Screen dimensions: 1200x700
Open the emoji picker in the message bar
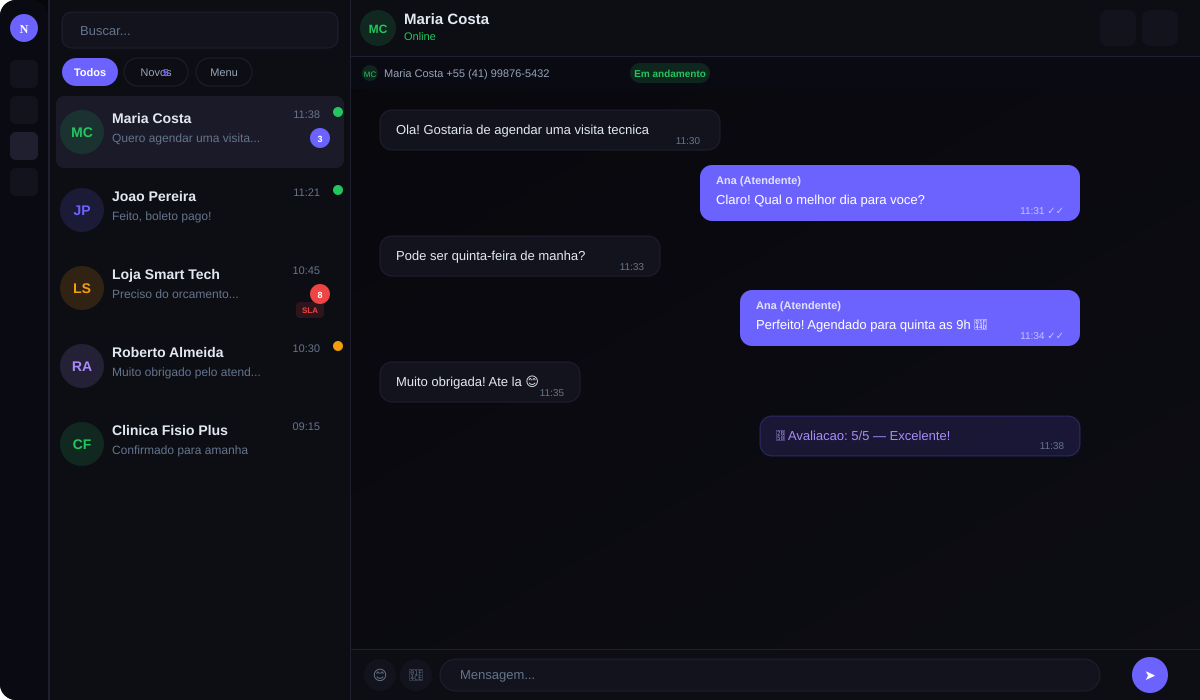point(380,675)
